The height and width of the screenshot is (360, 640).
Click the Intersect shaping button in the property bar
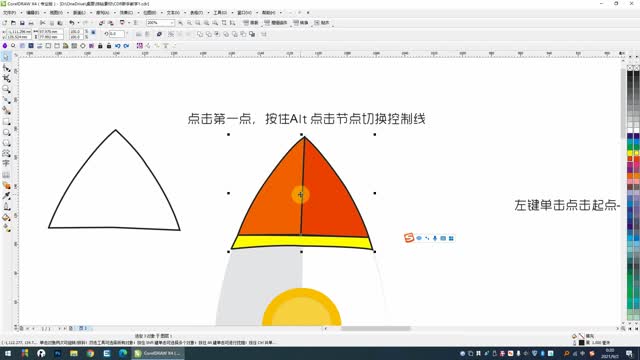217,34
